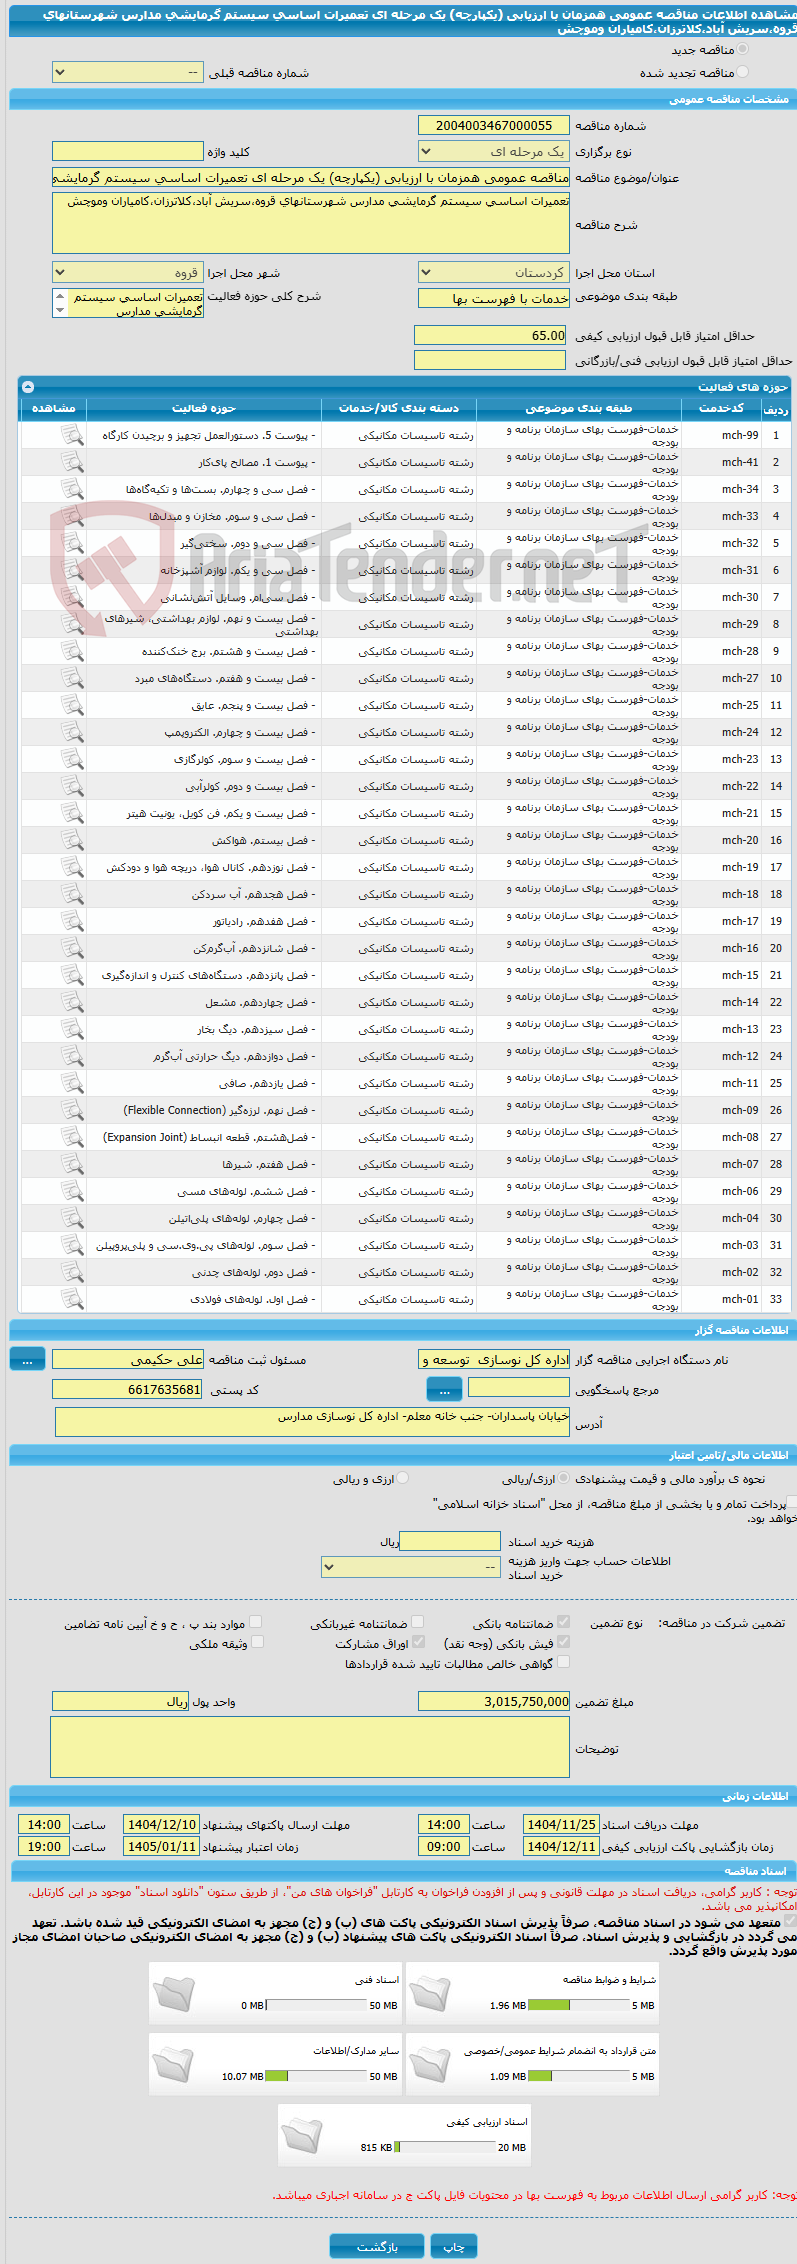Image resolution: width=797 pixels, height=2264 pixels.
Task: View details of row mch-31
Action: click(72, 570)
